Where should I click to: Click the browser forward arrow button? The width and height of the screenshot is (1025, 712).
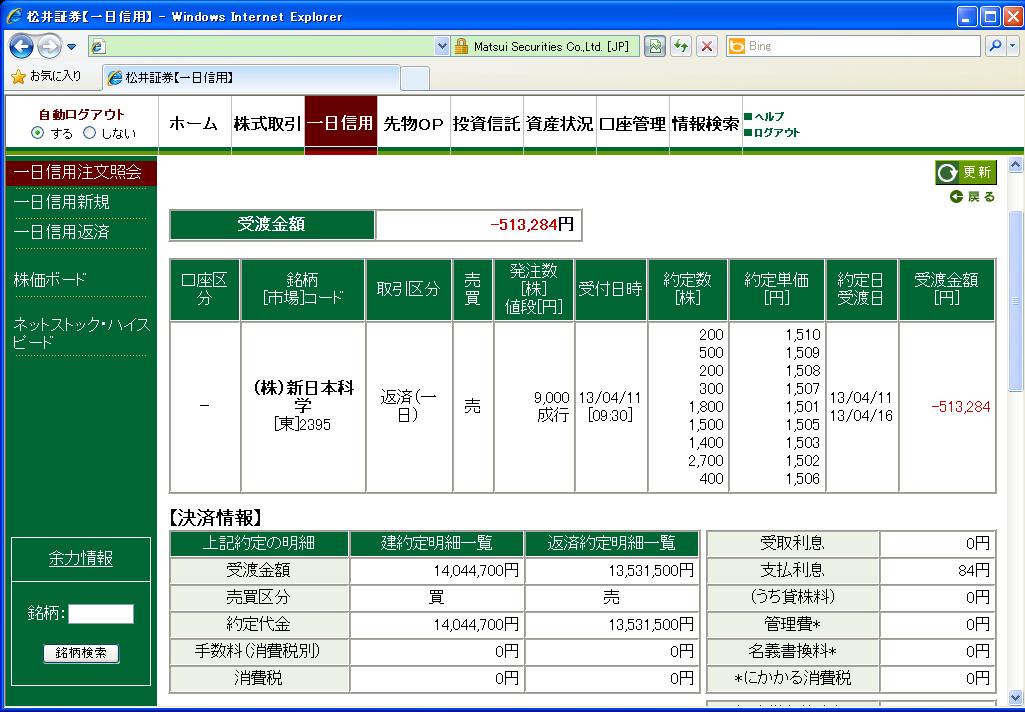click(x=50, y=46)
